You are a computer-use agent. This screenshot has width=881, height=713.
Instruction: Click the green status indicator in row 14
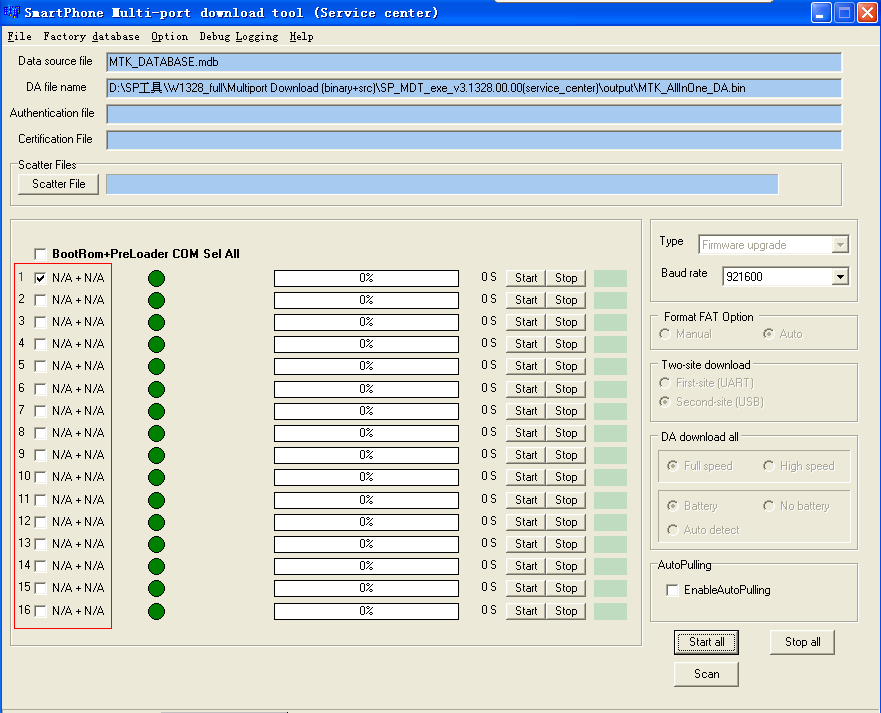point(156,566)
